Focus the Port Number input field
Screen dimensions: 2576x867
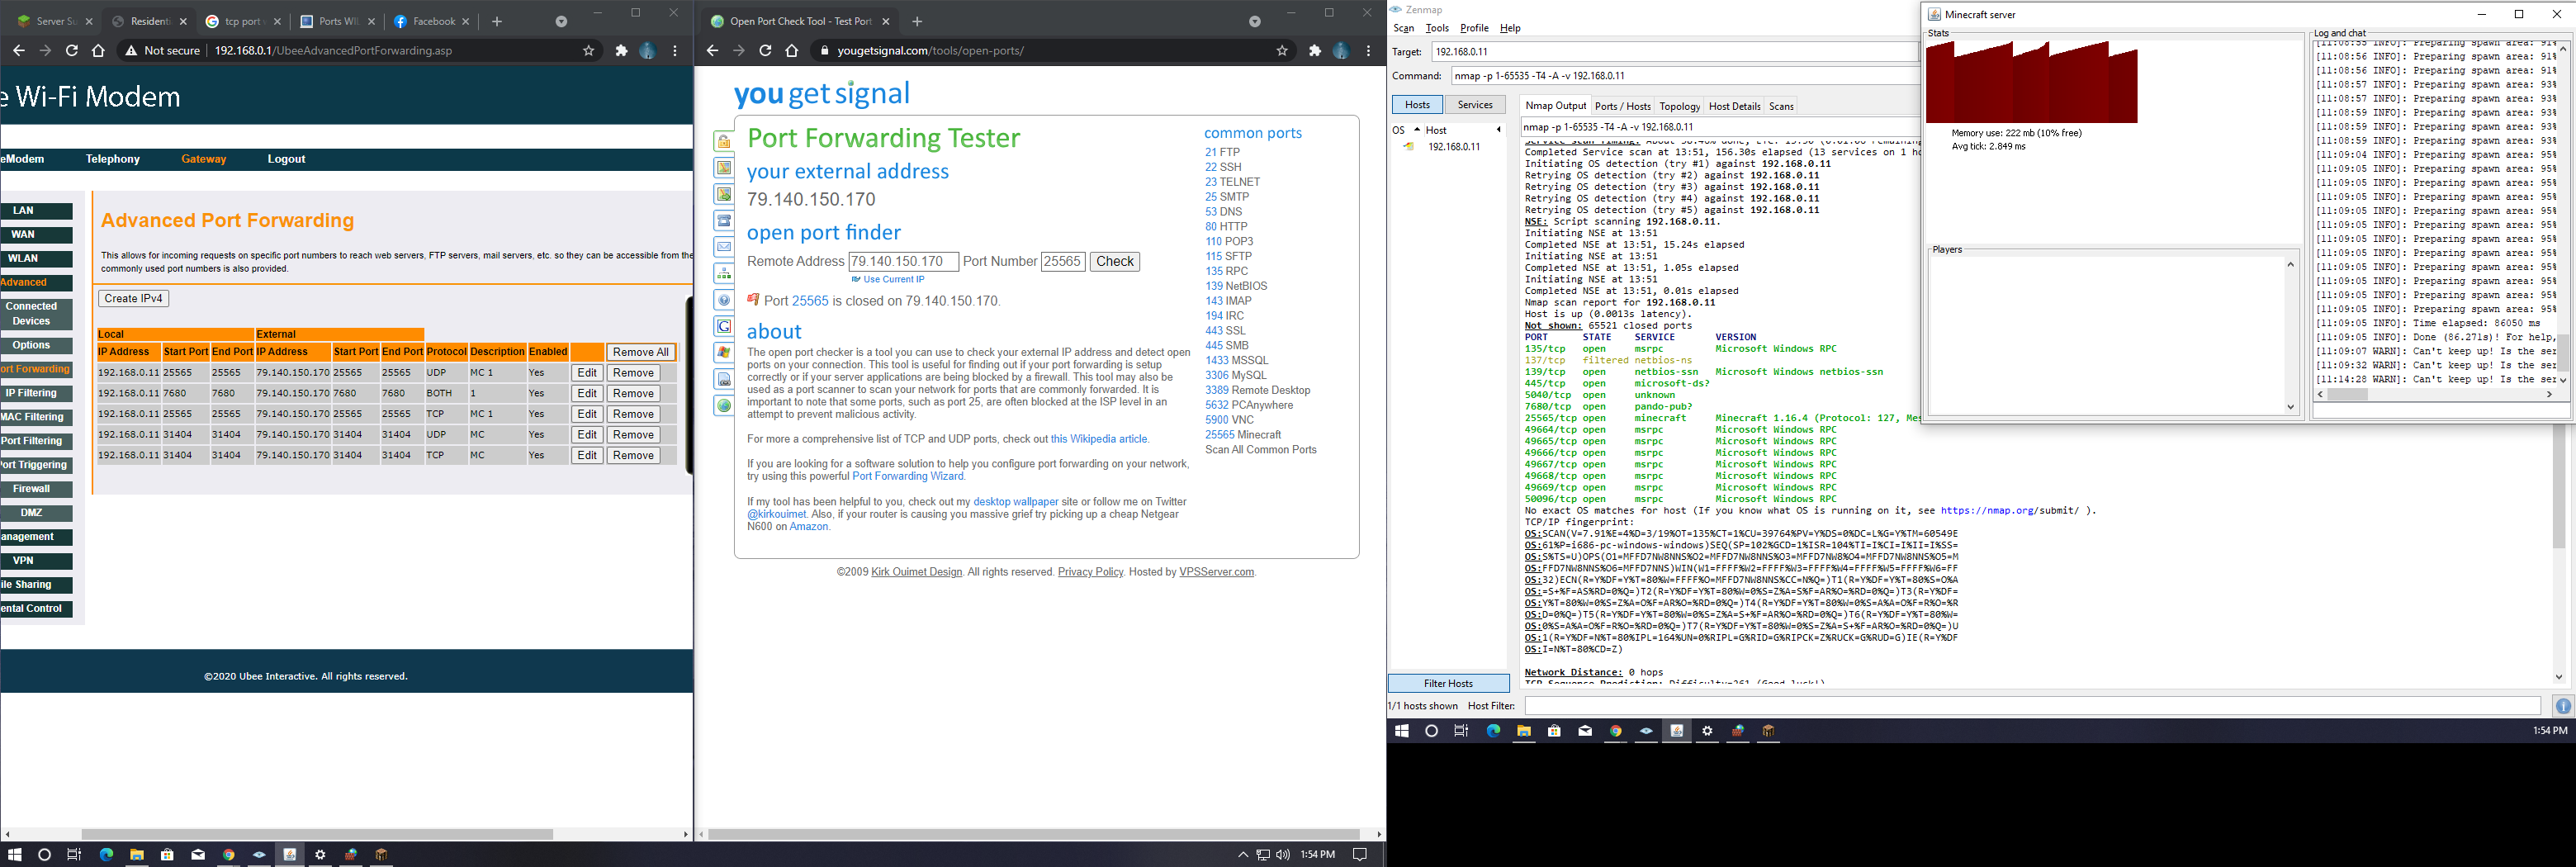pyautogui.click(x=1063, y=262)
